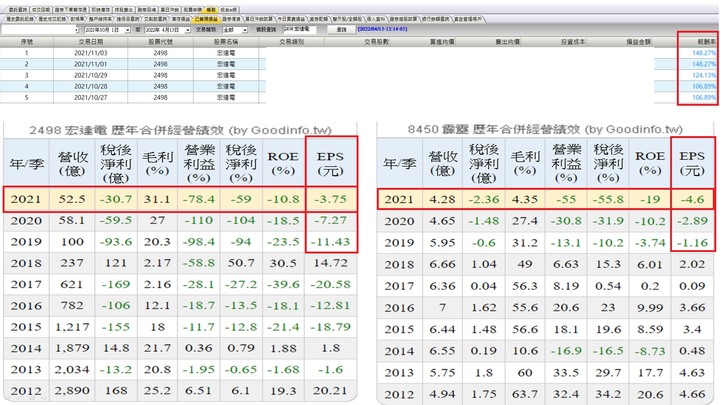Open the 持股賣出 tab
Image resolution: width=720 pixels, height=405 pixels.
124,10
